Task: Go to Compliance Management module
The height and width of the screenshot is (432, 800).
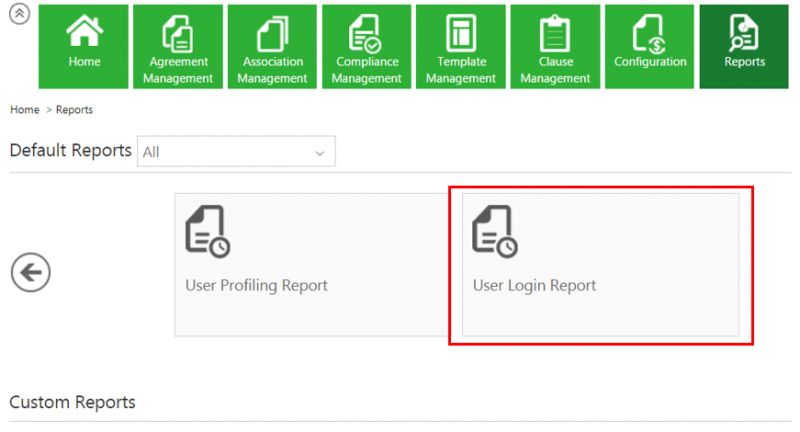Action: point(367,47)
